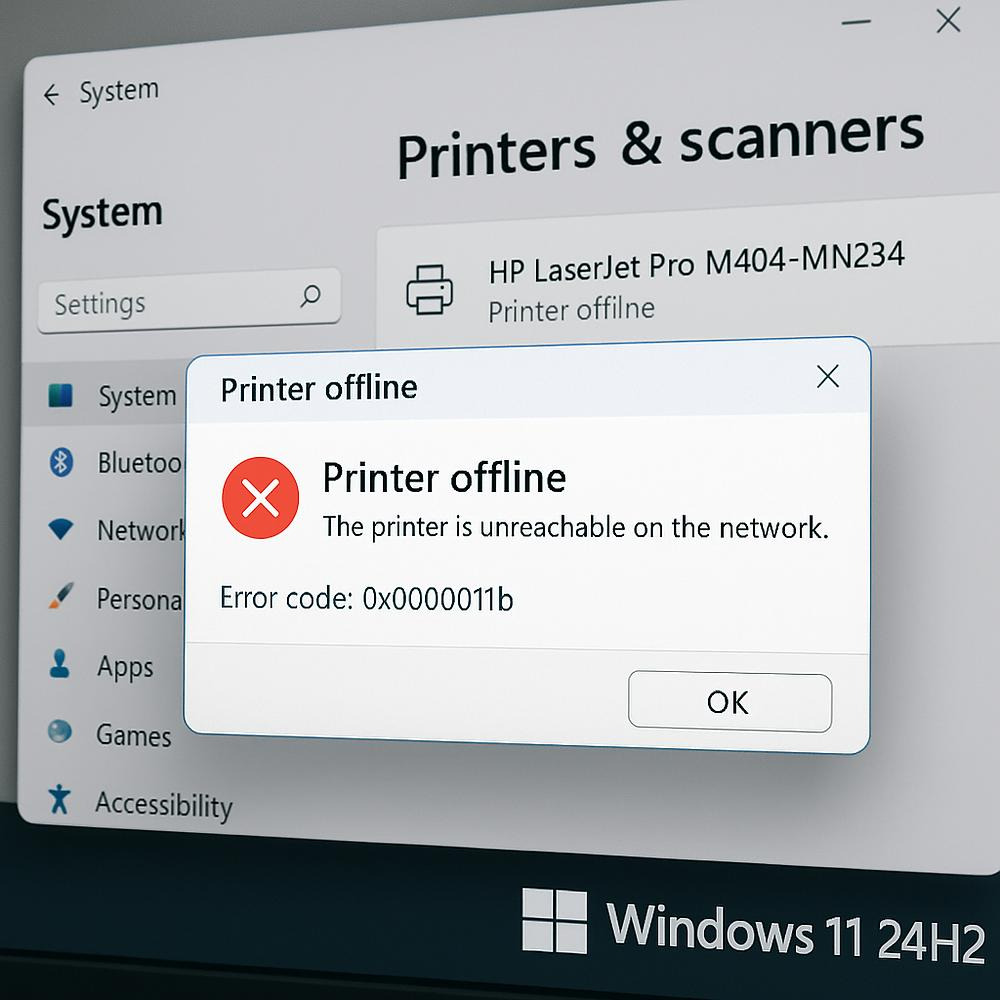1000x1000 pixels.
Task: Click "The printer is unreachable on the network." message
Action: click(x=575, y=527)
